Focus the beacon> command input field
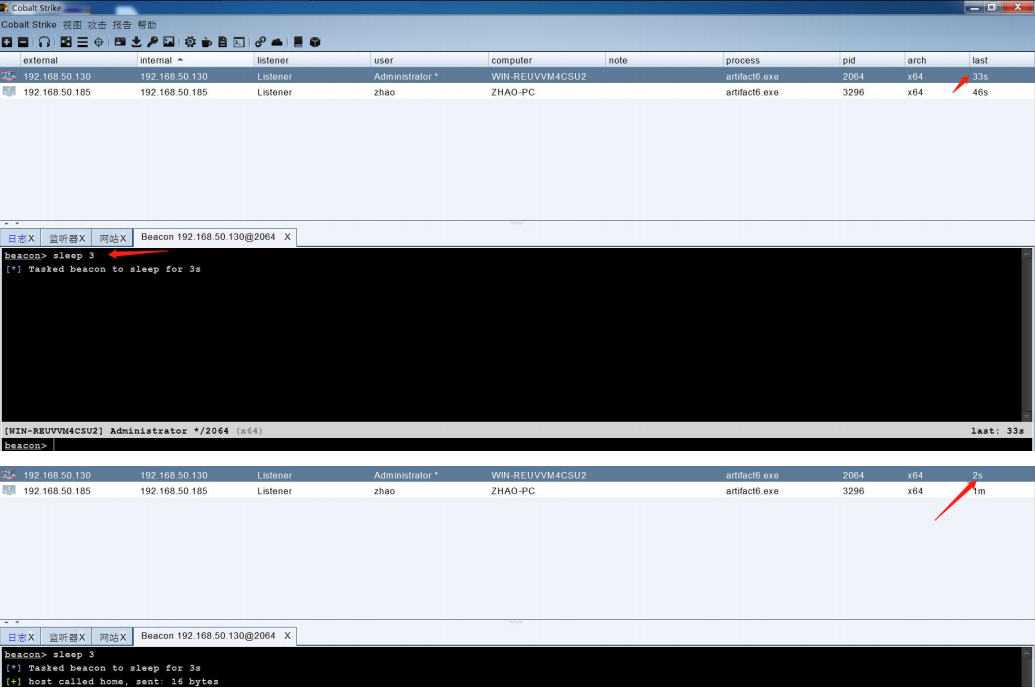The height and width of the screenshot is (689, 1035). tap(541, 445)
